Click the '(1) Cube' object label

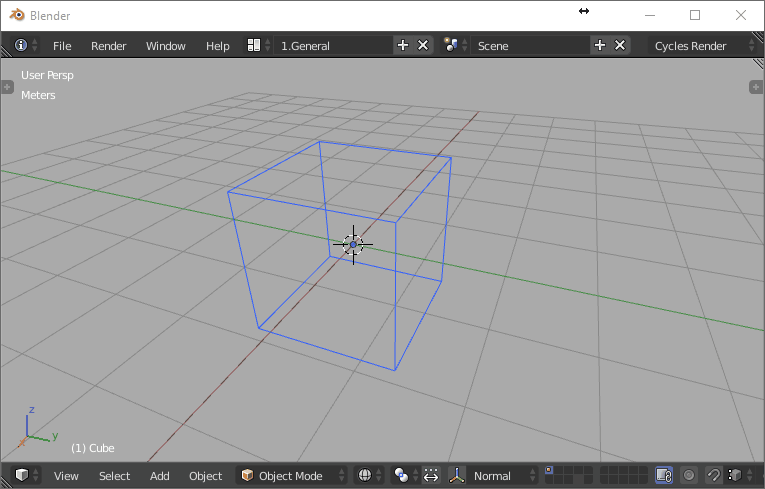coord(93,448)
